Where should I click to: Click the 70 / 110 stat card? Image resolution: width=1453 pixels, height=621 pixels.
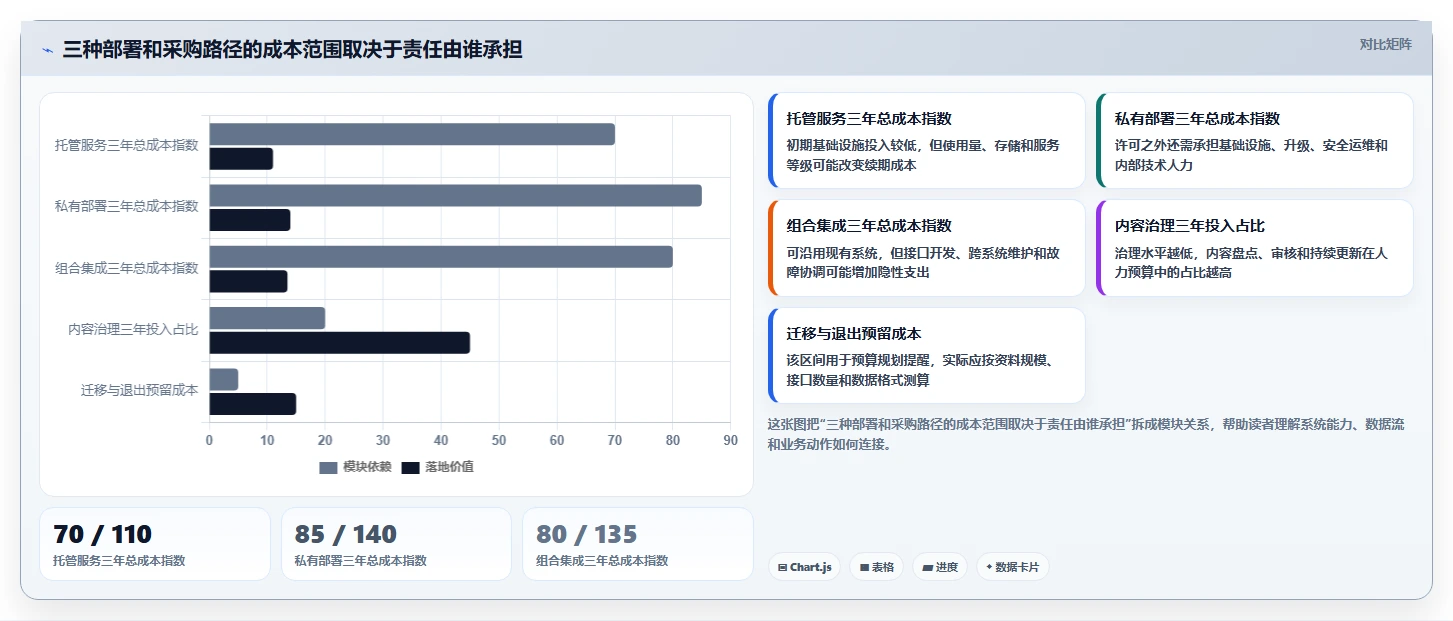pyautogui.click(x=155, y=544)
